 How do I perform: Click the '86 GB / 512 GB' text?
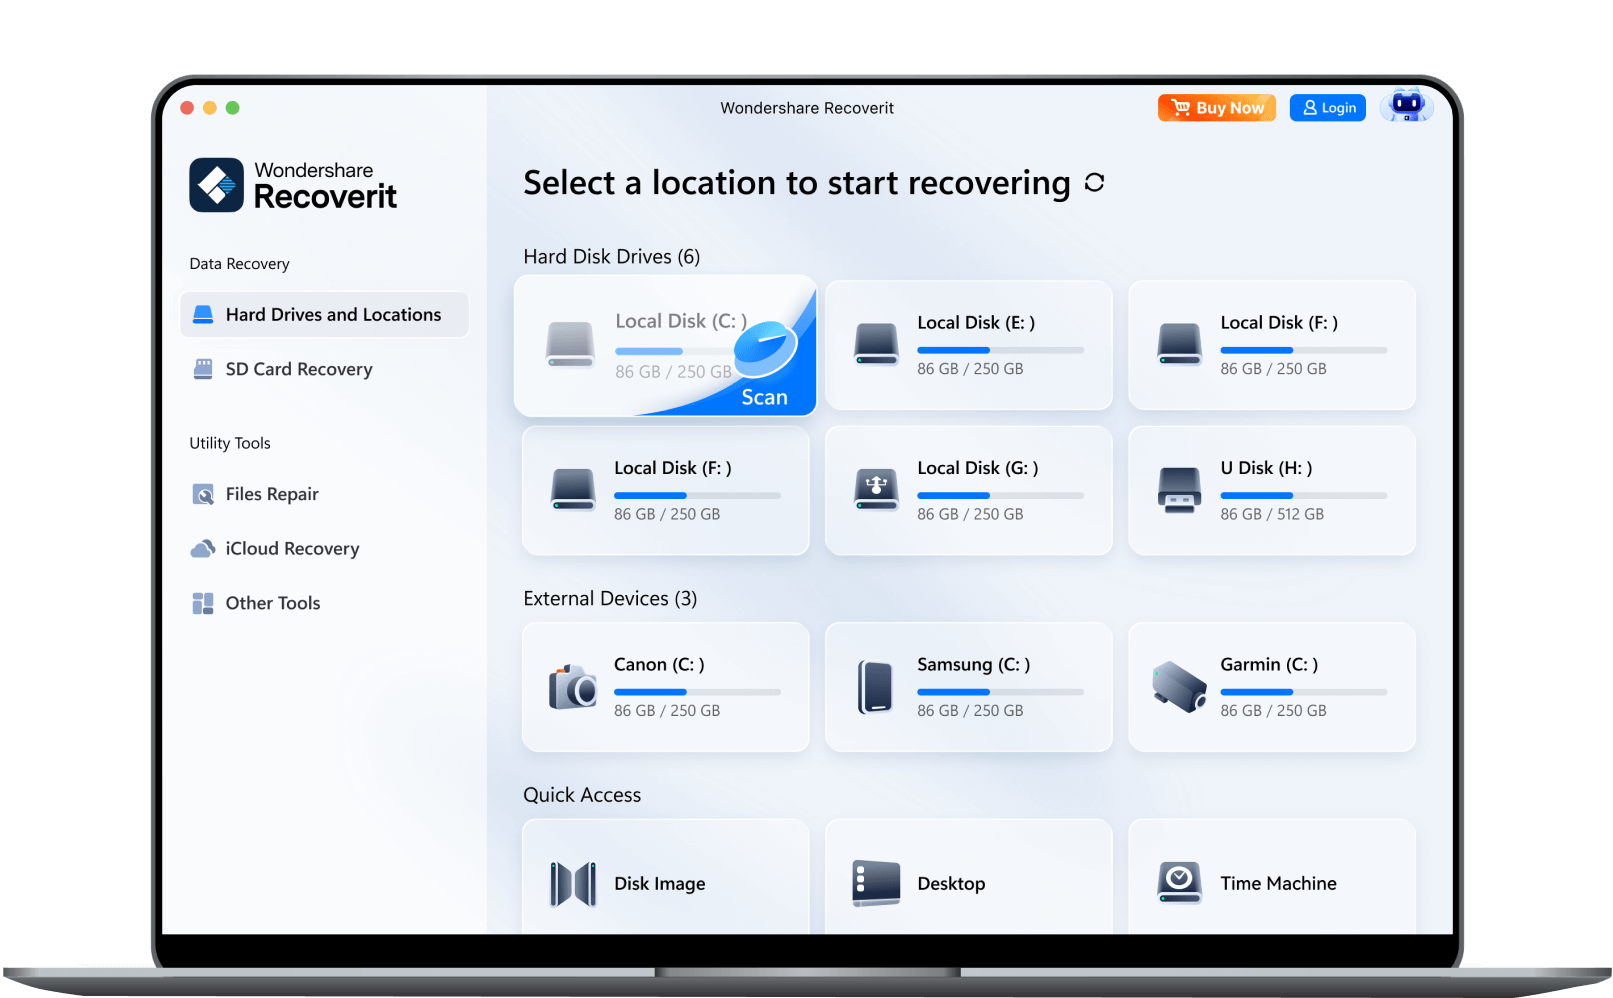click(1271, 514)
